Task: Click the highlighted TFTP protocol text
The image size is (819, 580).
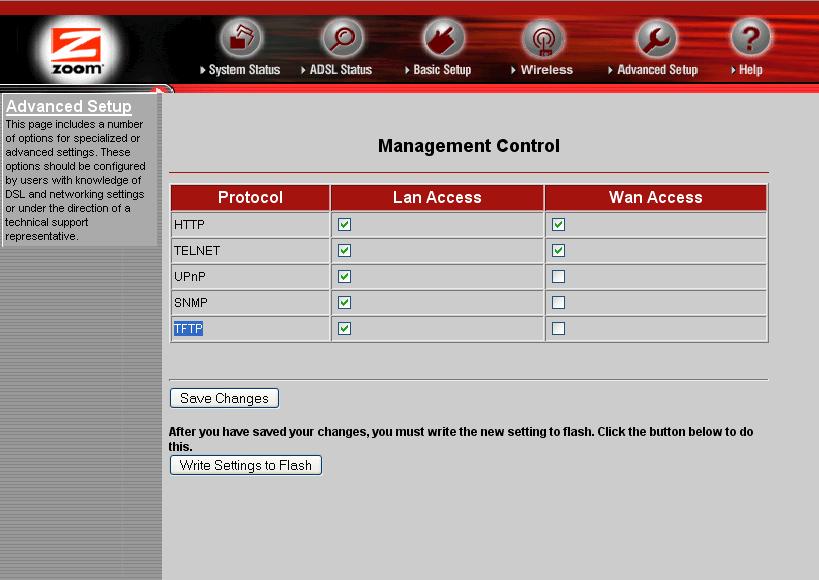Action: point(188,329)
